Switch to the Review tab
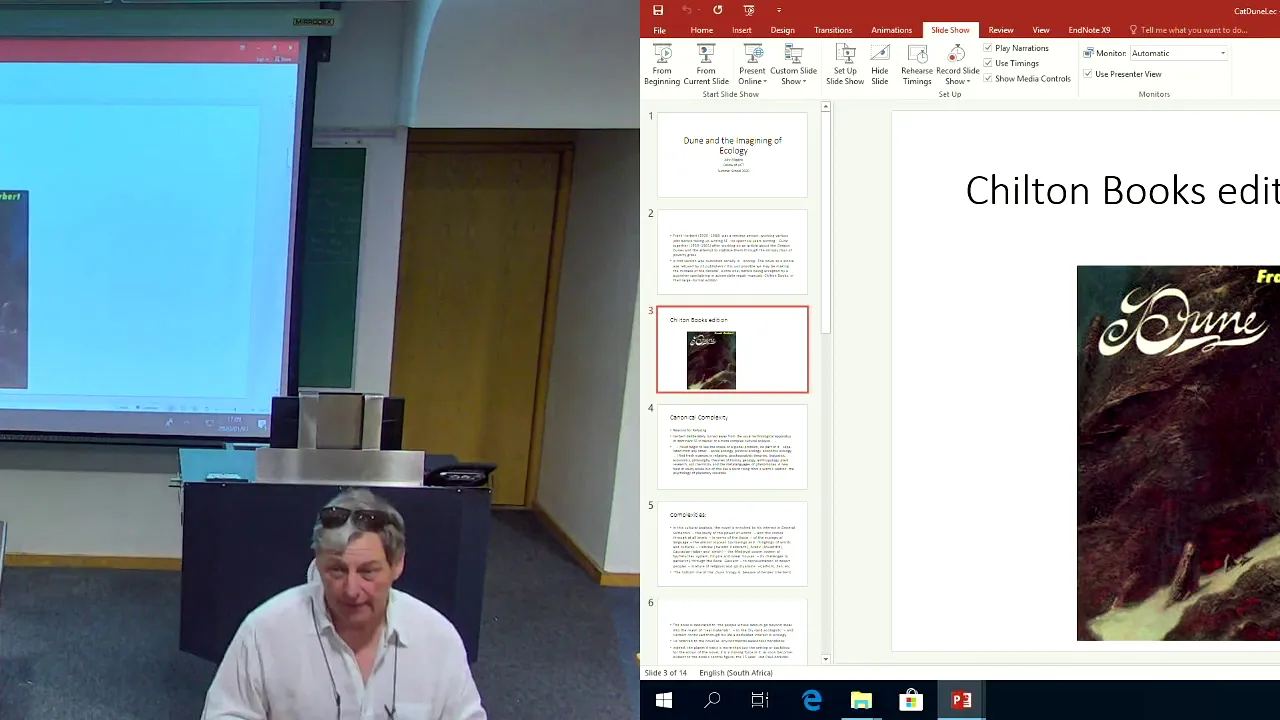This screenshot has height=720, width=1280. coord(1001,30)
